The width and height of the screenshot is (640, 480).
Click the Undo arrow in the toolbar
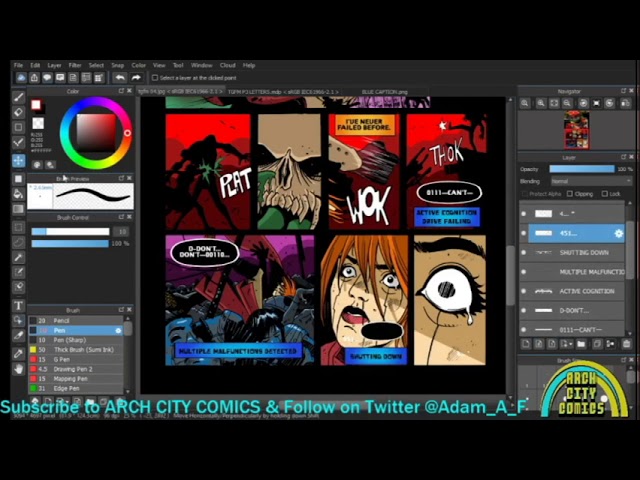pyautogui.click(x=119, y=77)
